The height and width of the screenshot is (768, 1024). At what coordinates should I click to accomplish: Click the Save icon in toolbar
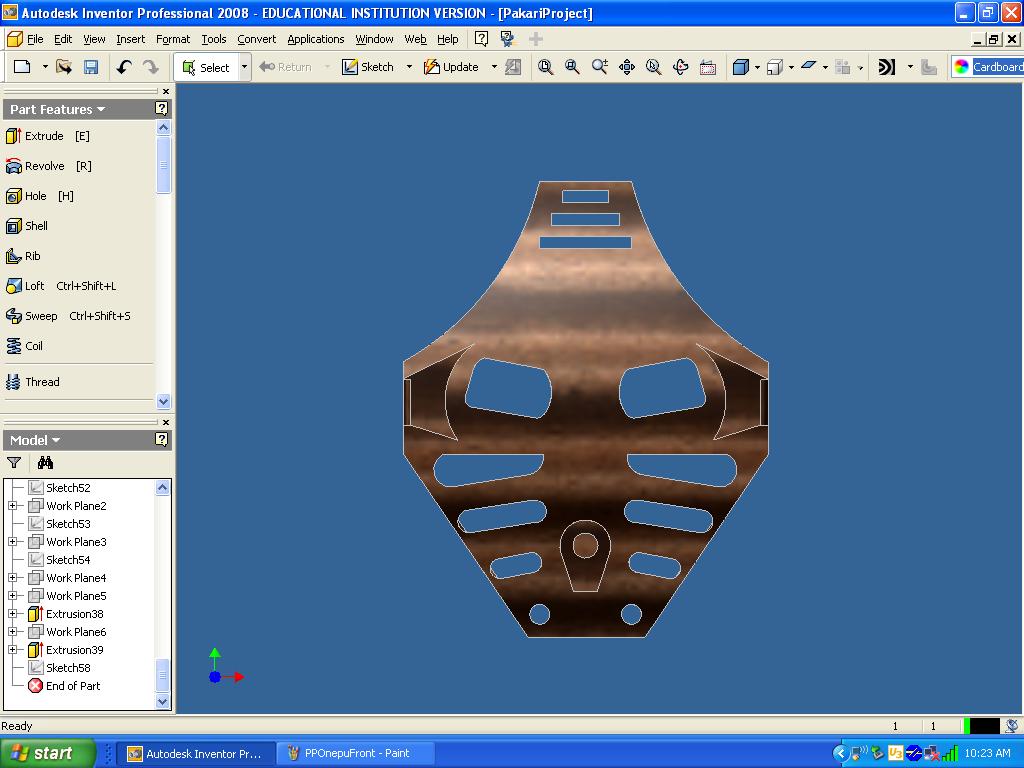tap(91, 67)
